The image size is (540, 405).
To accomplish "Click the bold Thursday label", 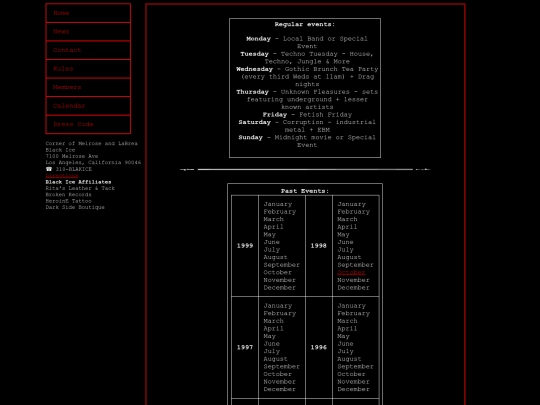I will 252,92.
